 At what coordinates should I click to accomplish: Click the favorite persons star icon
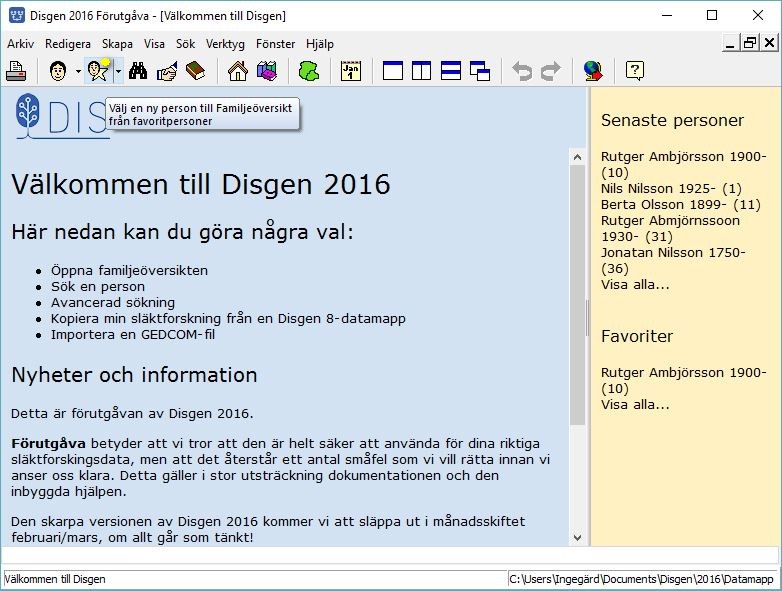pyautogui.click(x=98, y=70)
